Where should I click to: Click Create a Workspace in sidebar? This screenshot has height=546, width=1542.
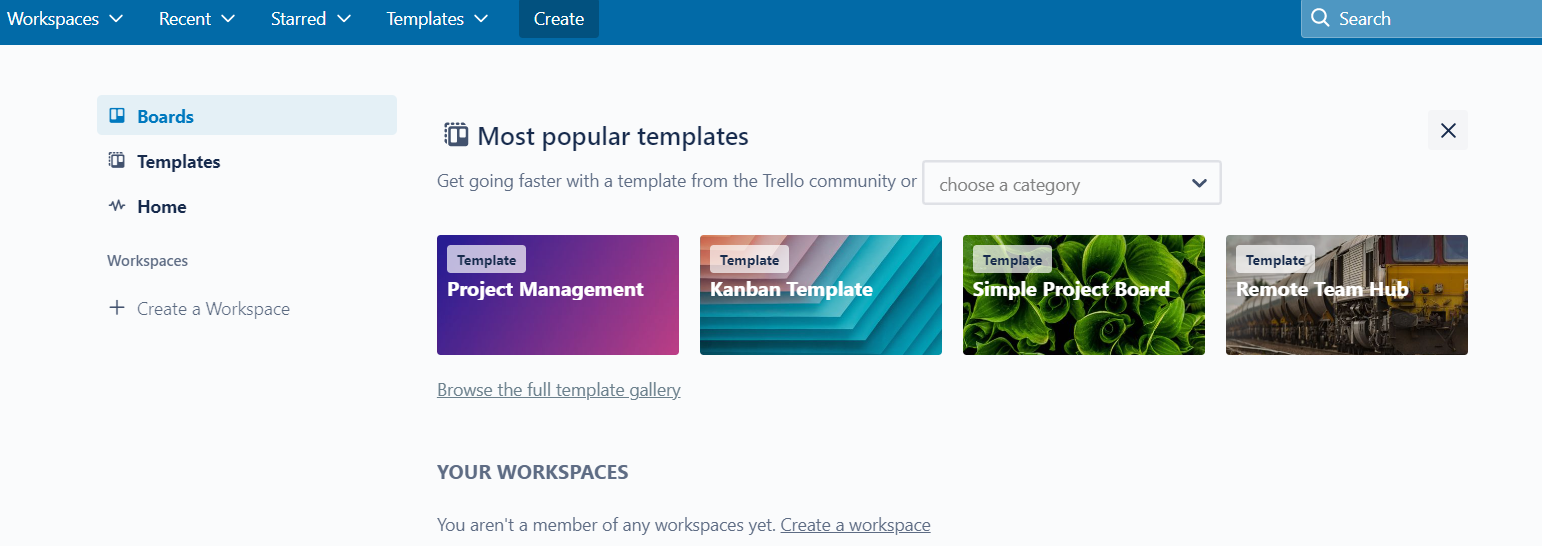pyautogui.click(x=213, y=309)
